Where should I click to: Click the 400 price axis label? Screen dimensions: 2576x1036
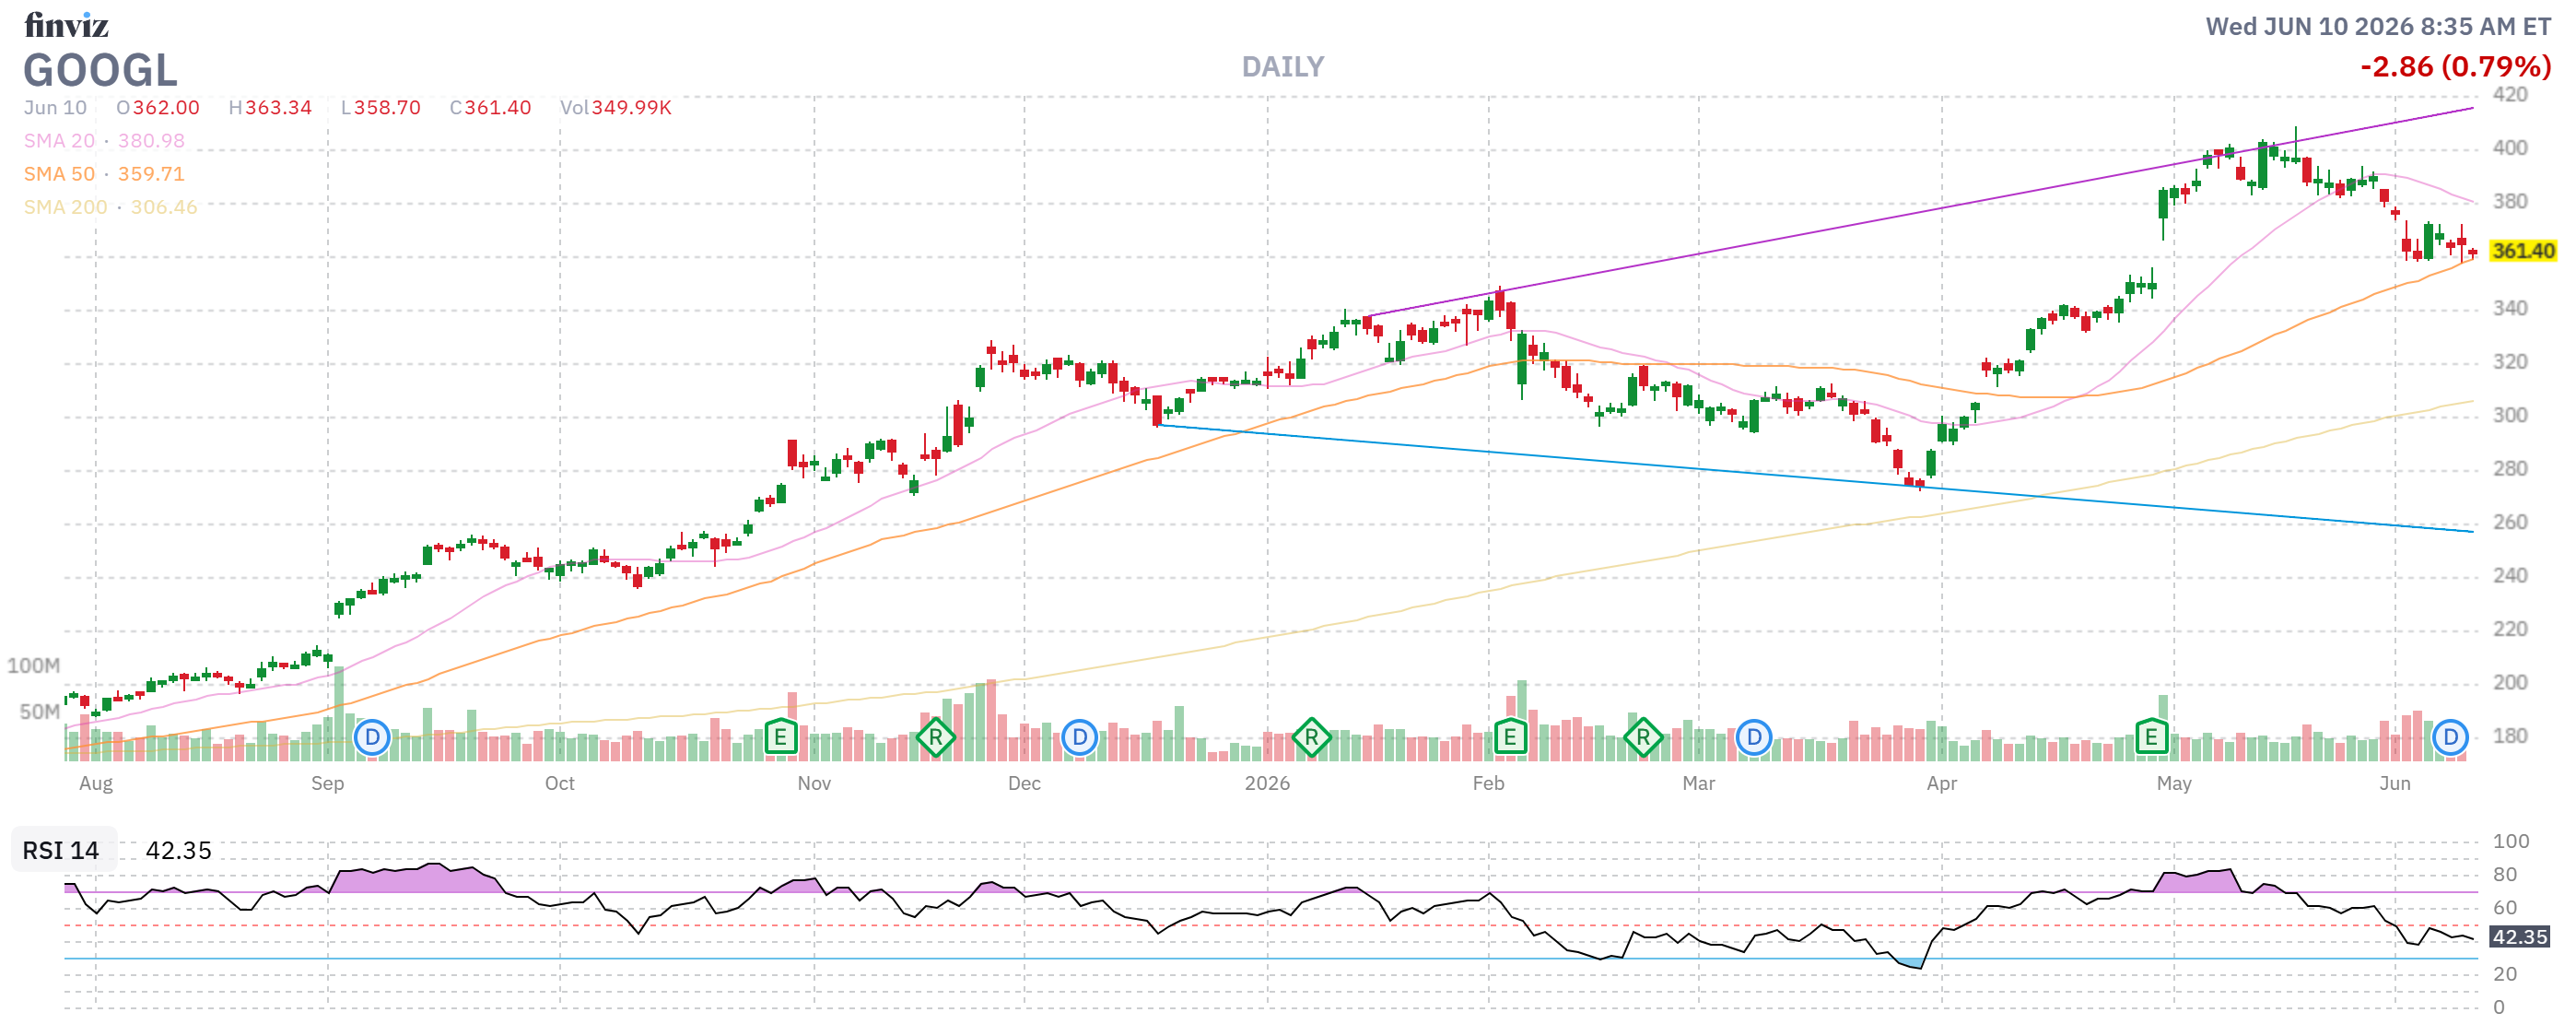pyautogui.click(x=2509, y=148)
